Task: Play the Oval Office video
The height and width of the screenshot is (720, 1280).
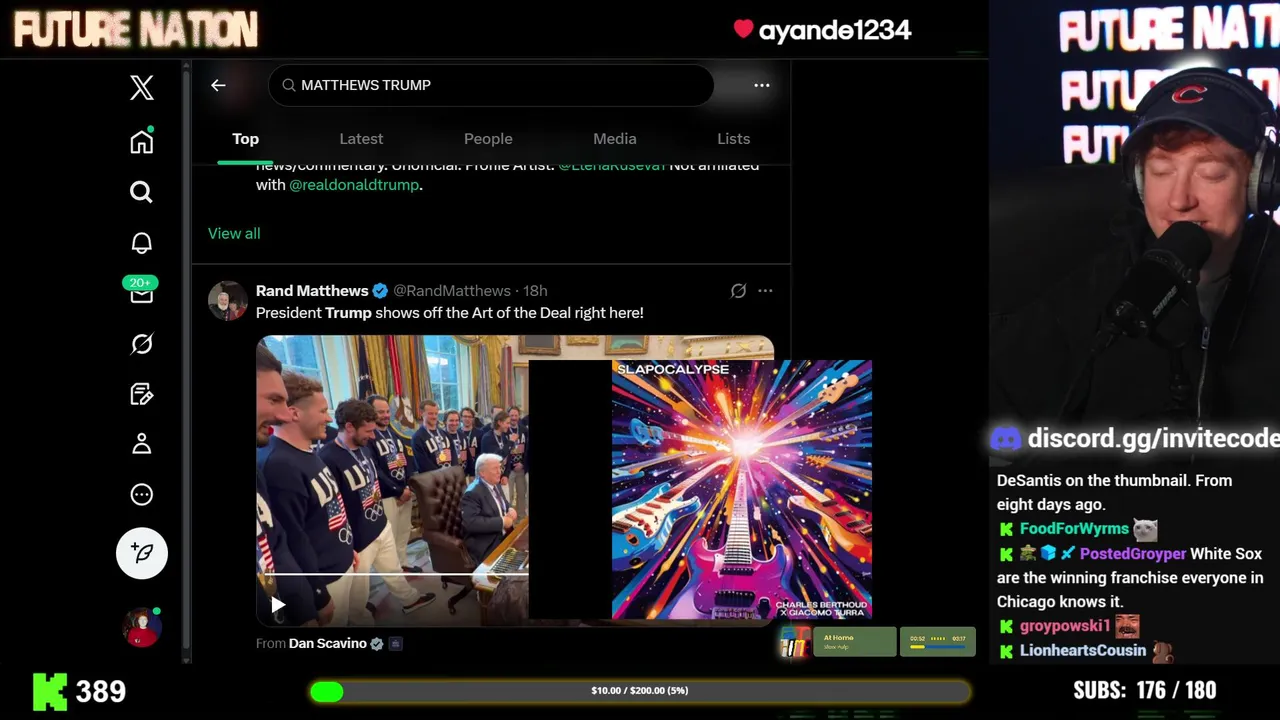Action: pyautogui.click(x=278, y=604)
